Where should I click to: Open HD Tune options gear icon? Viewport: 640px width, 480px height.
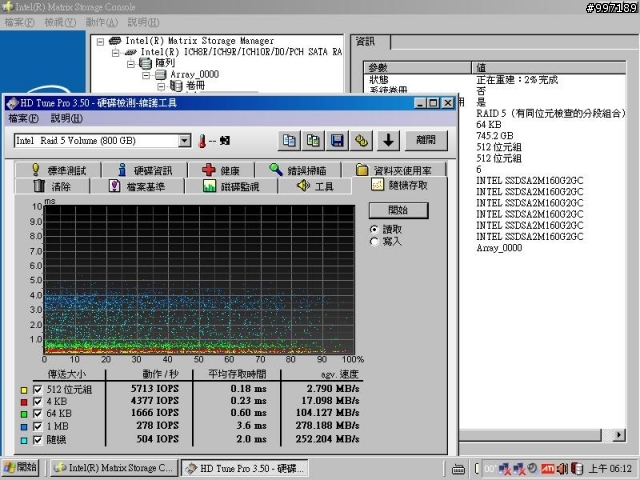point(361,140)
